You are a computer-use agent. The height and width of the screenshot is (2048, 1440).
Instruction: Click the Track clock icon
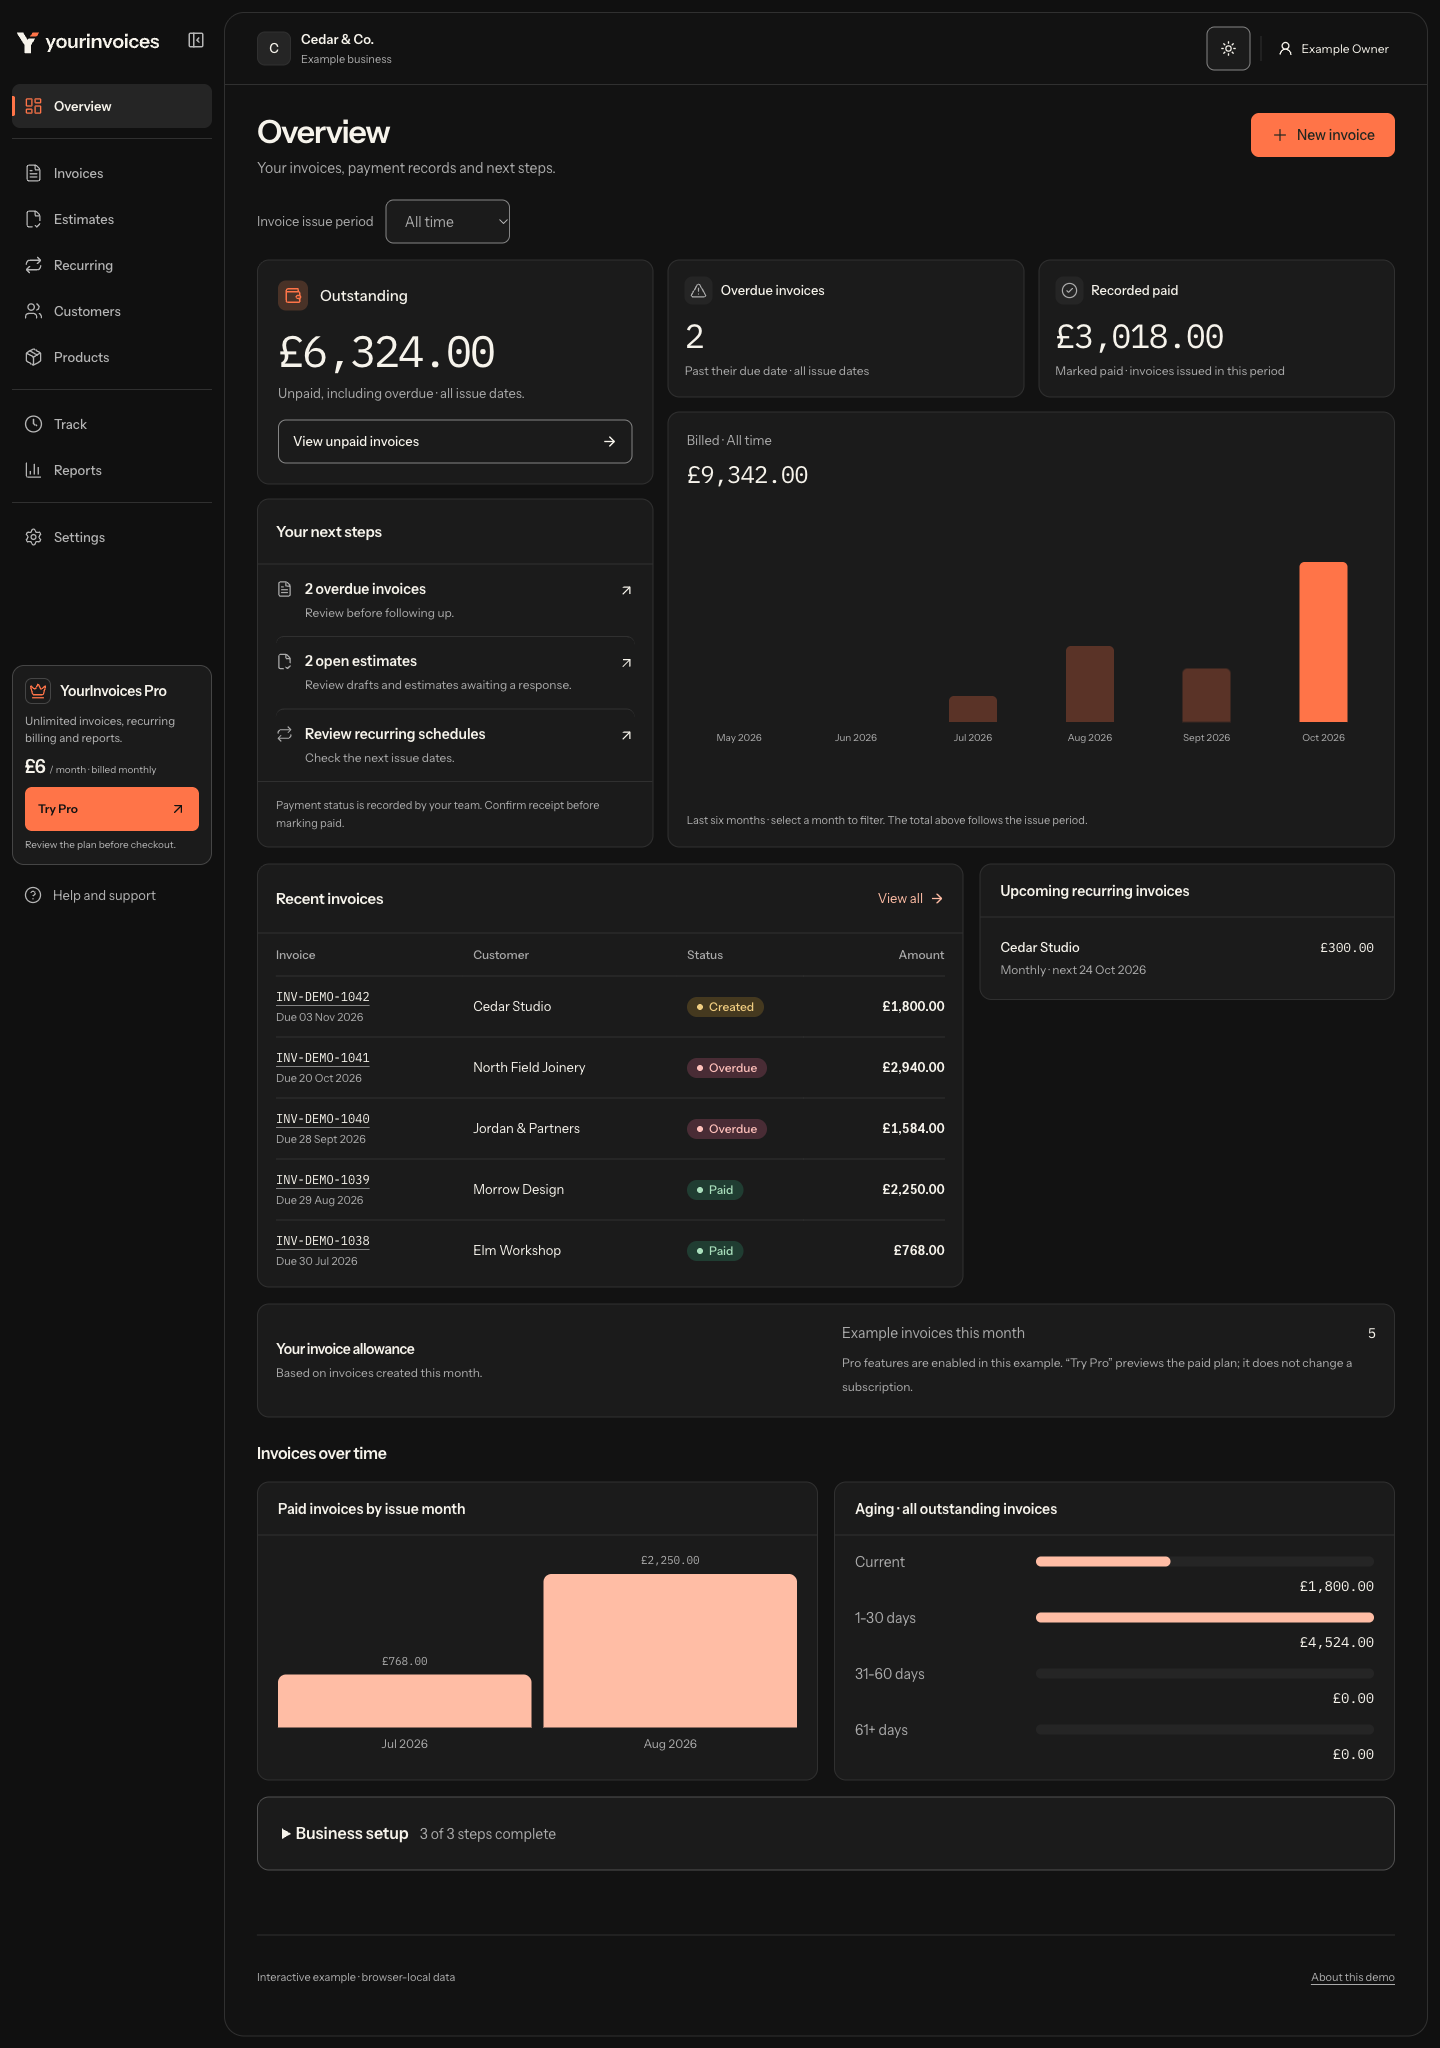tap(34, 424)
